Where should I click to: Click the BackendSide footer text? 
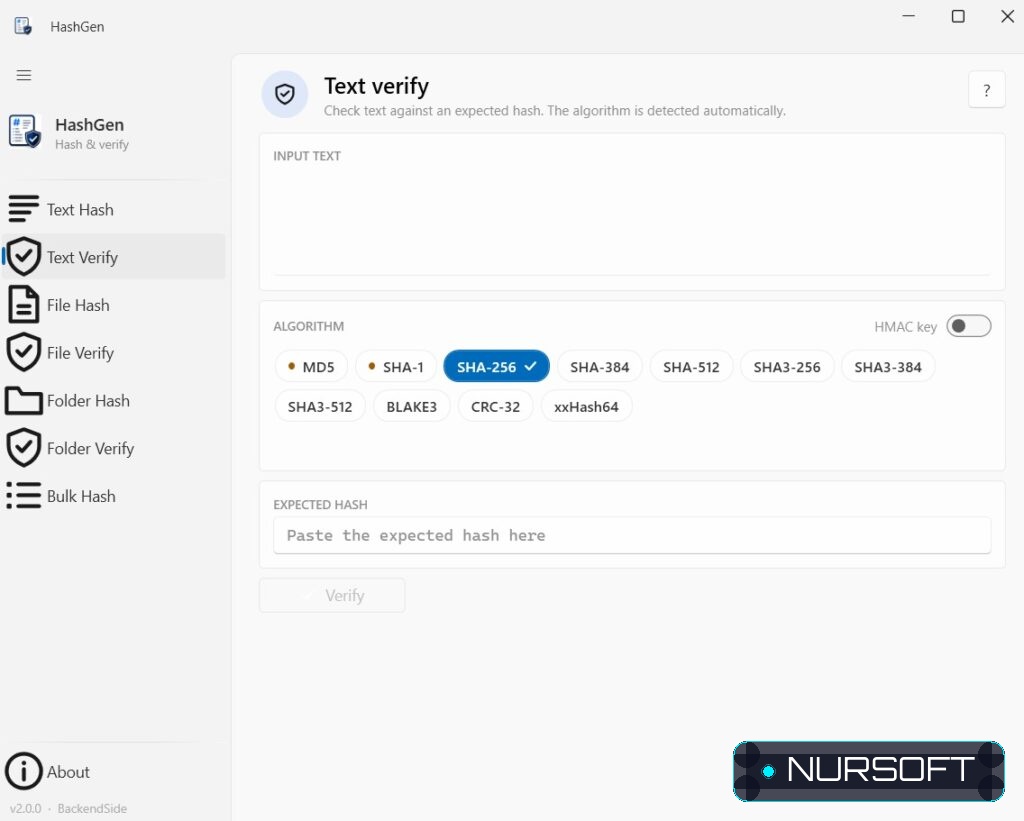tap(92, 809)
